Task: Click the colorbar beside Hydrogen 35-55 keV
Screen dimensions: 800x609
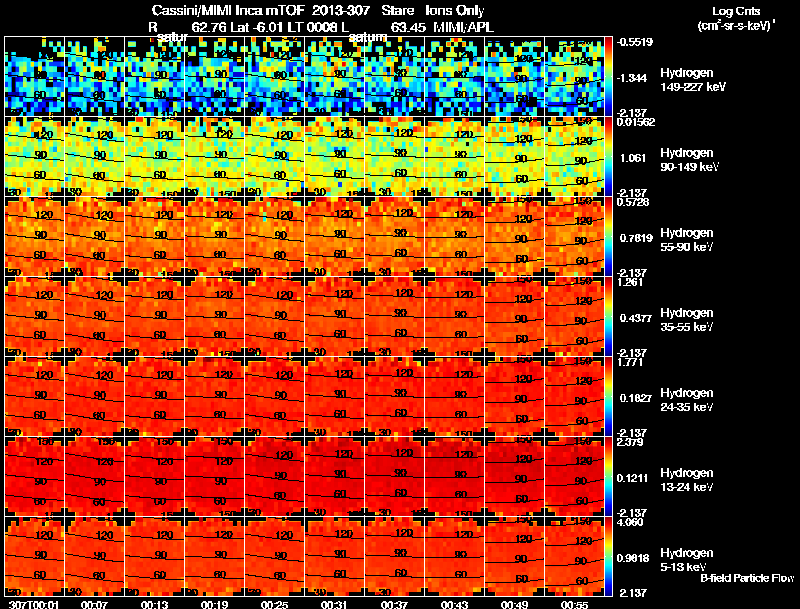Action: pos(608,317)
